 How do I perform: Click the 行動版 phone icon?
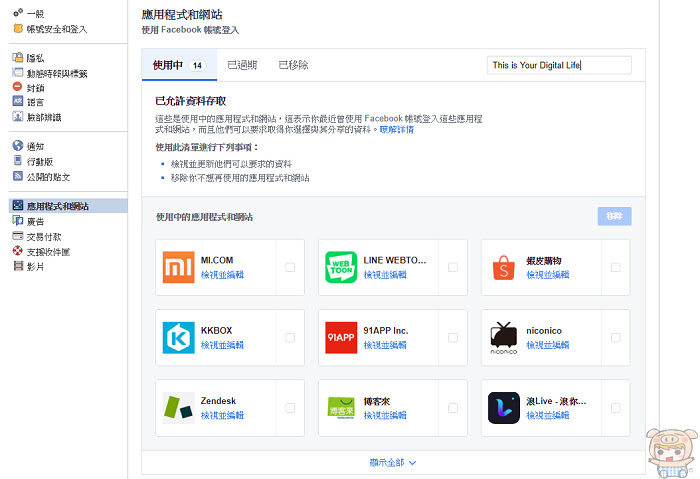point(18,161)
